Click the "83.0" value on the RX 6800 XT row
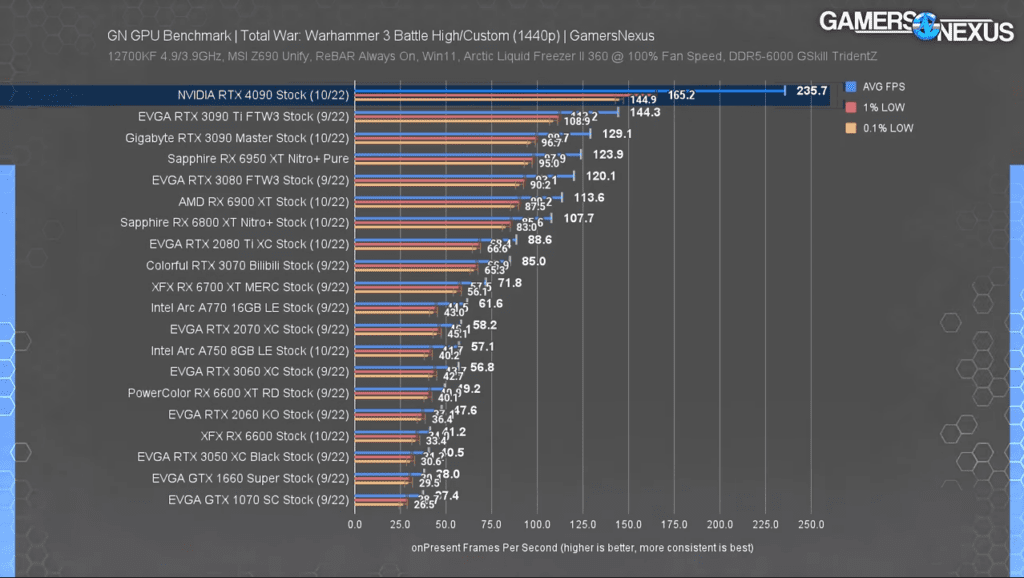This screenshot has height=578, width=1024. (x=526, y=227)
